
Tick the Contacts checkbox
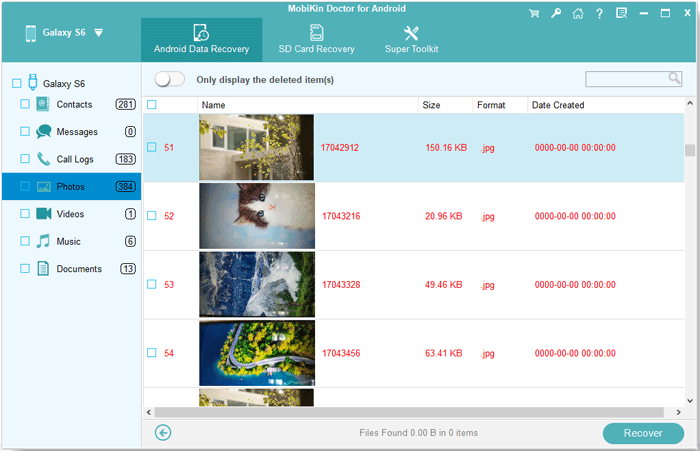pyautogui.click(x=24, y=104)
